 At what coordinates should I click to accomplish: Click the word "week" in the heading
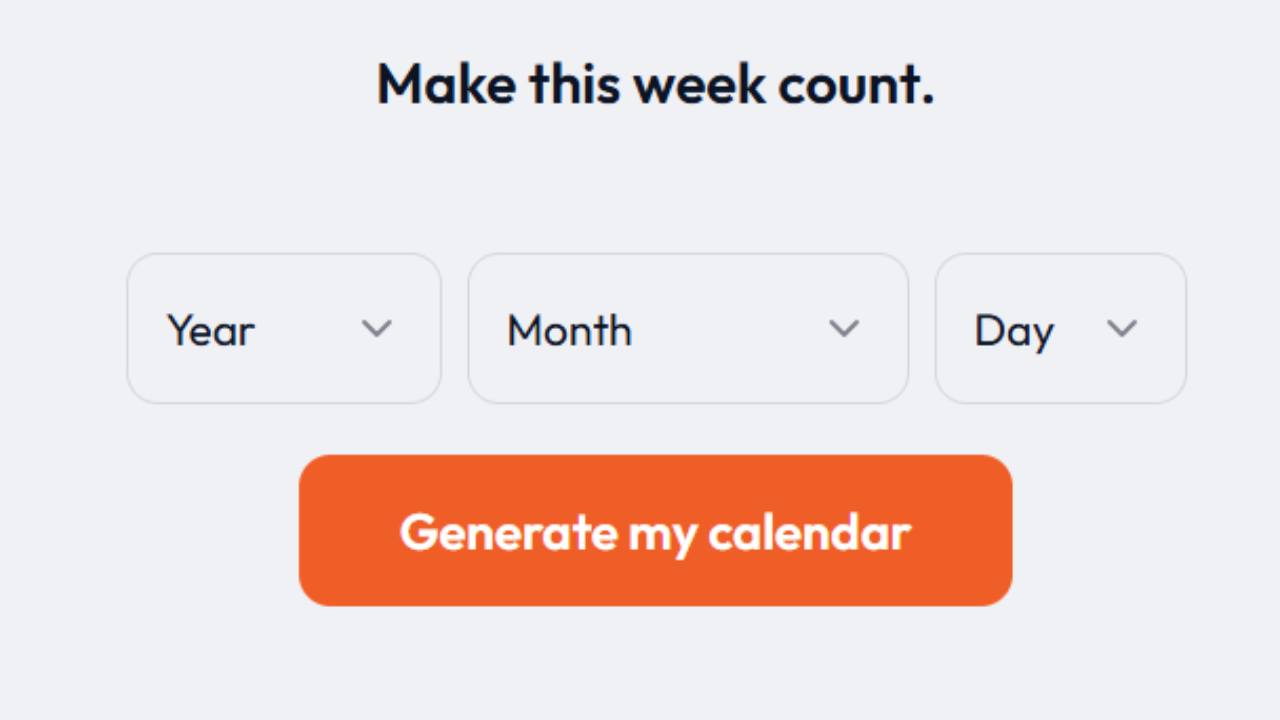coord(699,84)
